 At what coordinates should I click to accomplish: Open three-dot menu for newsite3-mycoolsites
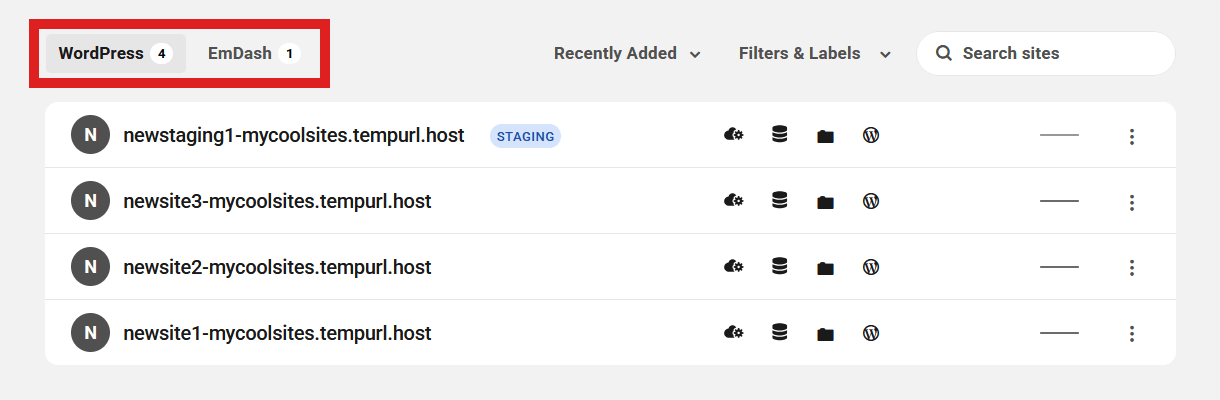pyautogui.click(x=1132, y=202)
